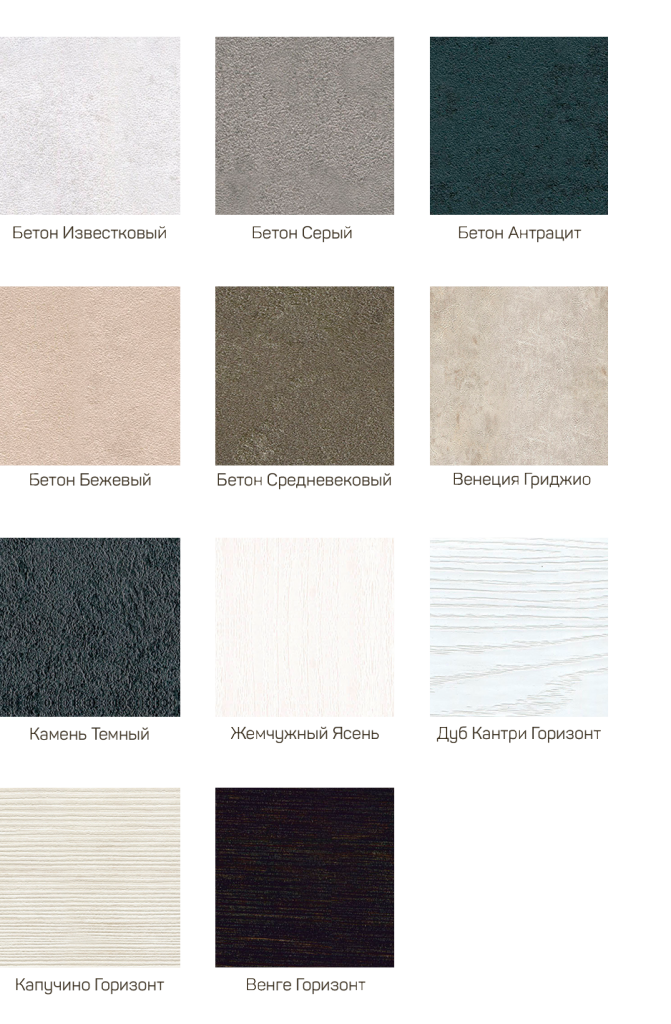Pick the Бетон Антрацит dark teal swatch
This screenshot has width=671, height=1024.
pyautogui.click(x=518, y=126)
